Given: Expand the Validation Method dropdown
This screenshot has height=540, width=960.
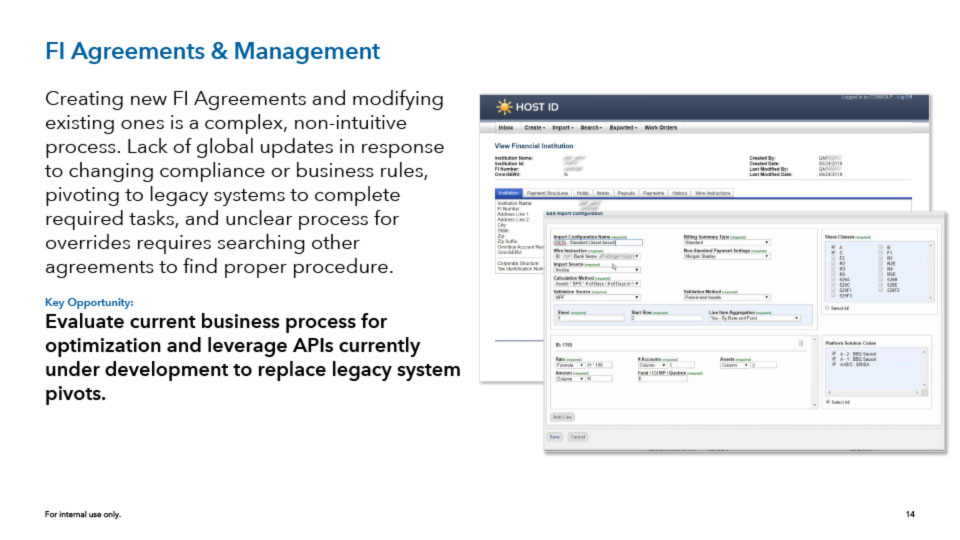Looking at the screenshot, I should 726,297.
